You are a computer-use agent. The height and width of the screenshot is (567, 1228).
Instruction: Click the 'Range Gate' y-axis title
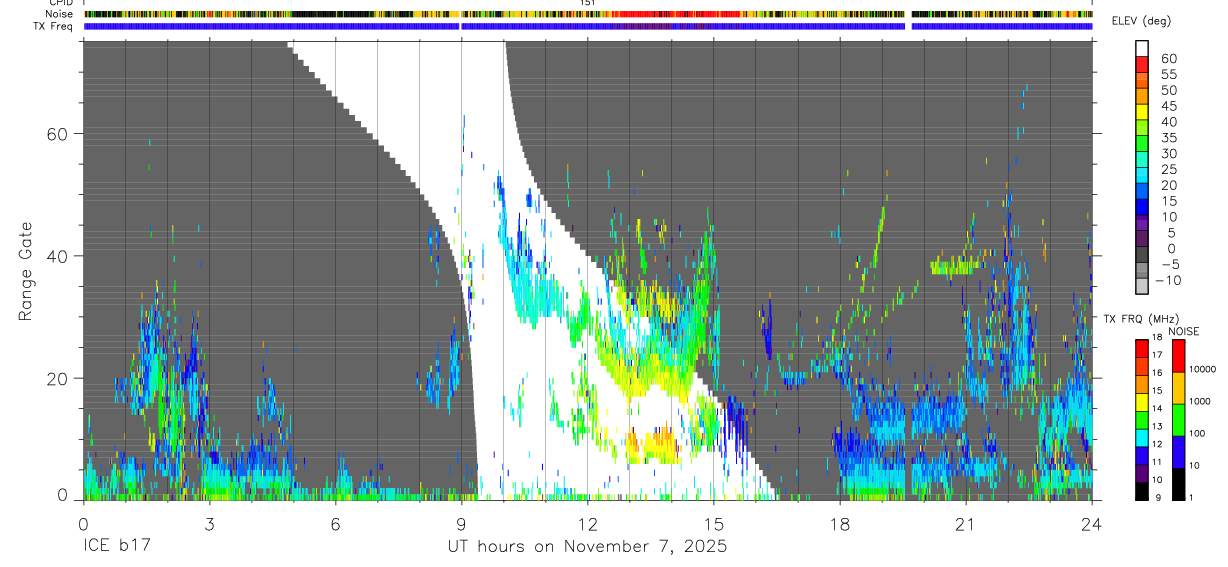tap(25, 272)
